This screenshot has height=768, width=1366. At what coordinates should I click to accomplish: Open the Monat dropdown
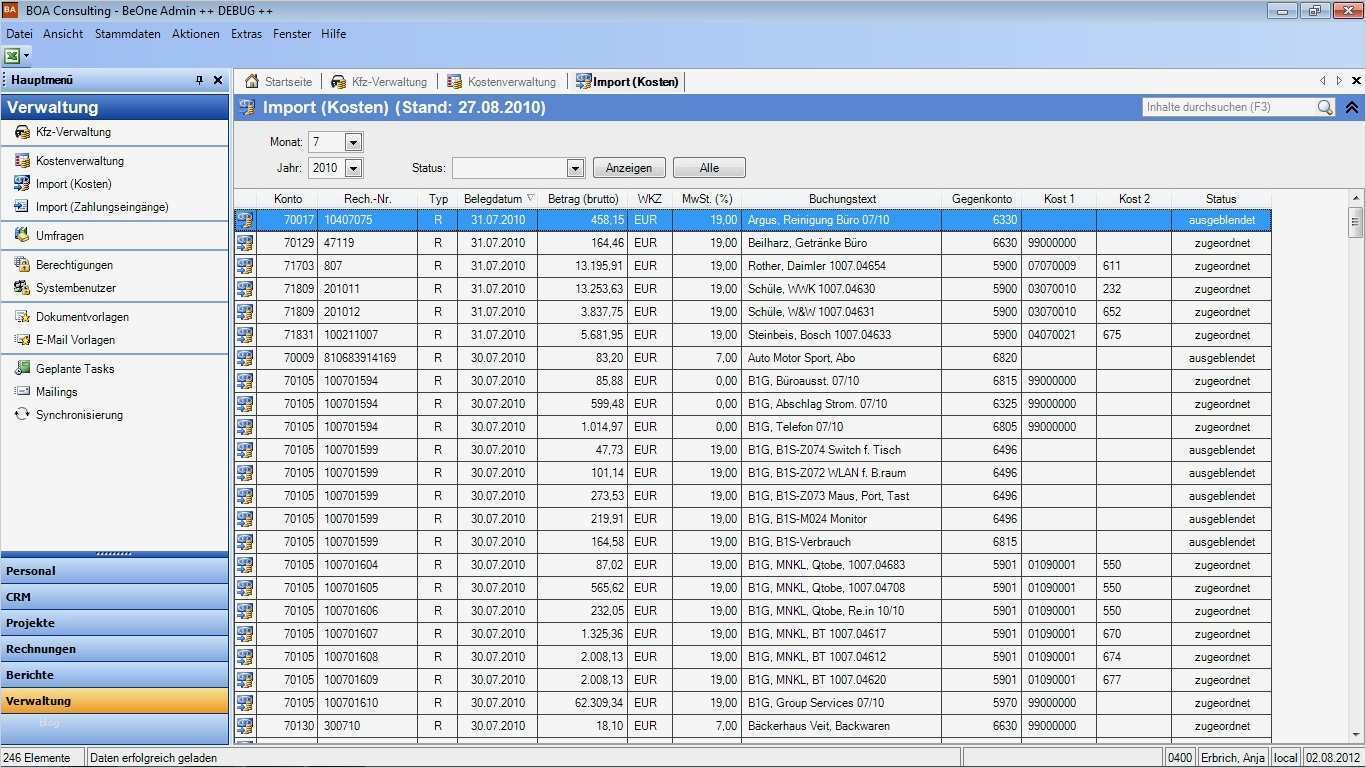[x=353, y=141]
